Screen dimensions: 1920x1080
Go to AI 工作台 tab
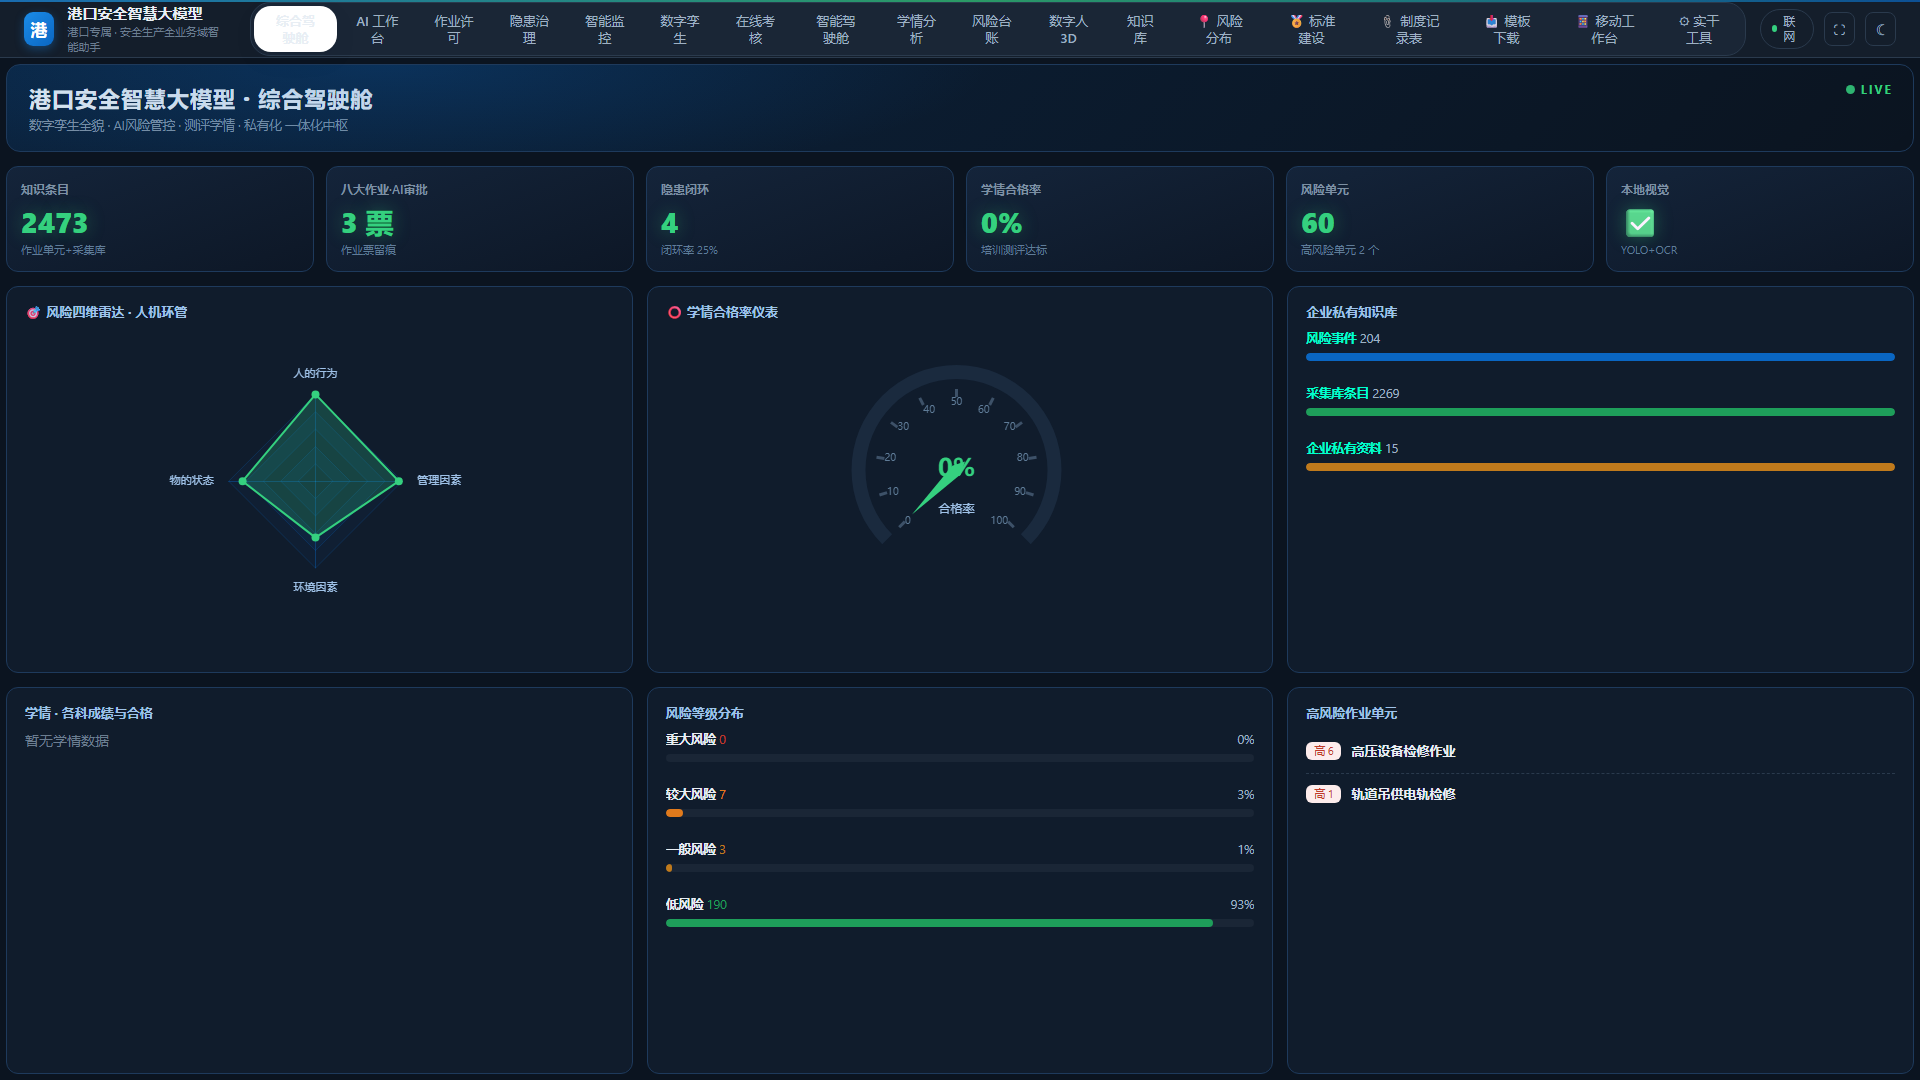377,30
